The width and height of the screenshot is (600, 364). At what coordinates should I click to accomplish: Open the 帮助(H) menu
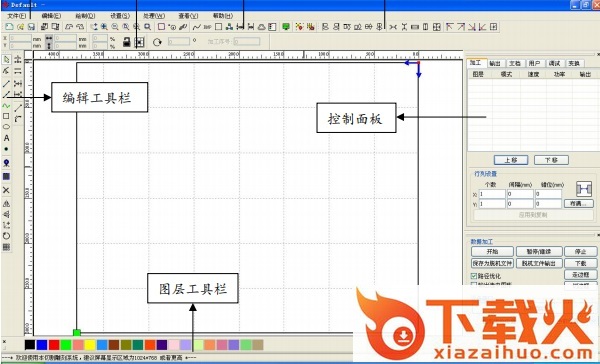(x=223, y=16)
